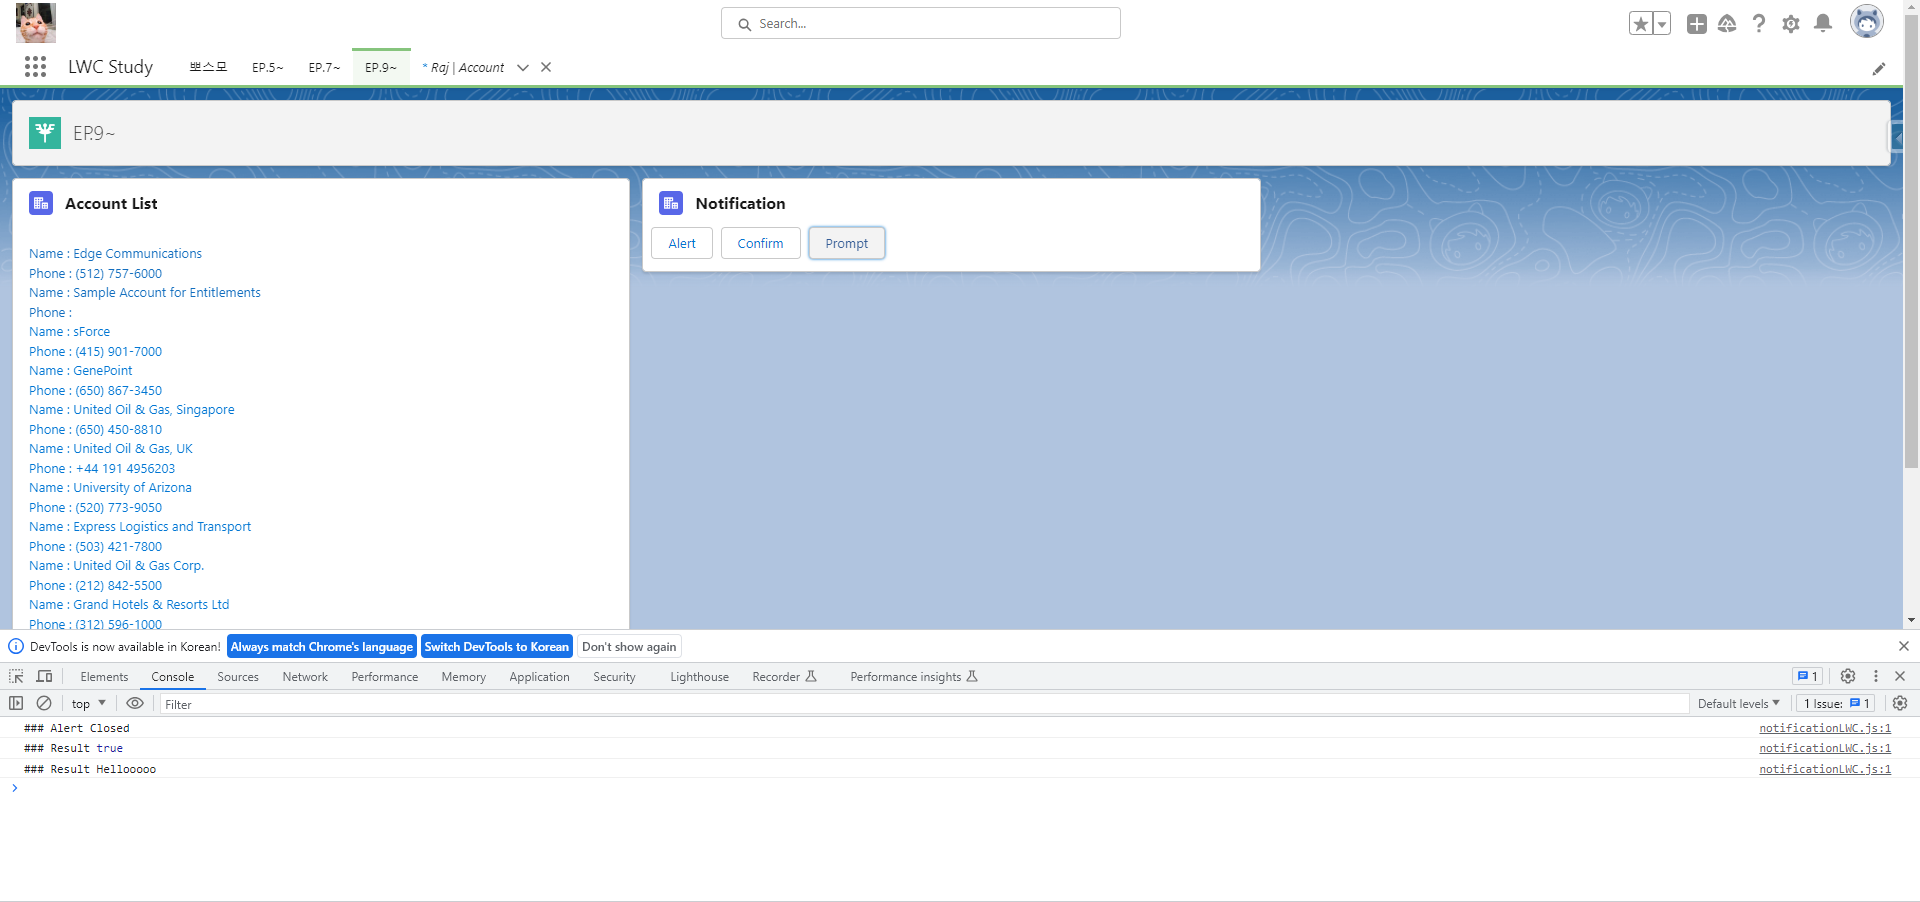Focus the console Filter field

point(924,704)
